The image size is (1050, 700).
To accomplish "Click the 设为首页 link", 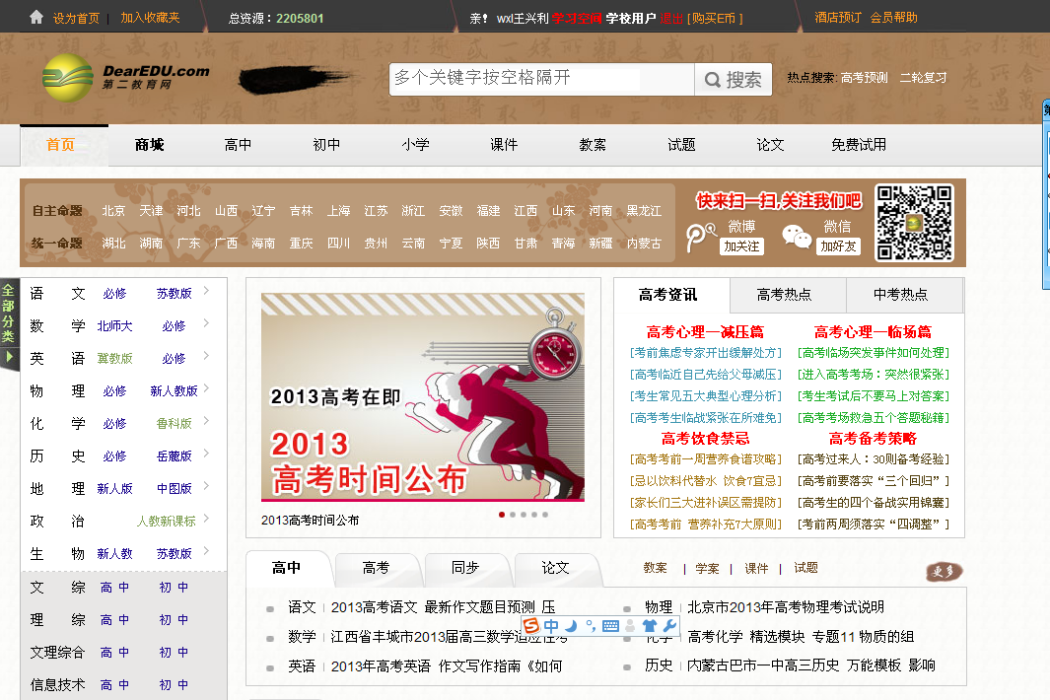I will click(76, 18).
